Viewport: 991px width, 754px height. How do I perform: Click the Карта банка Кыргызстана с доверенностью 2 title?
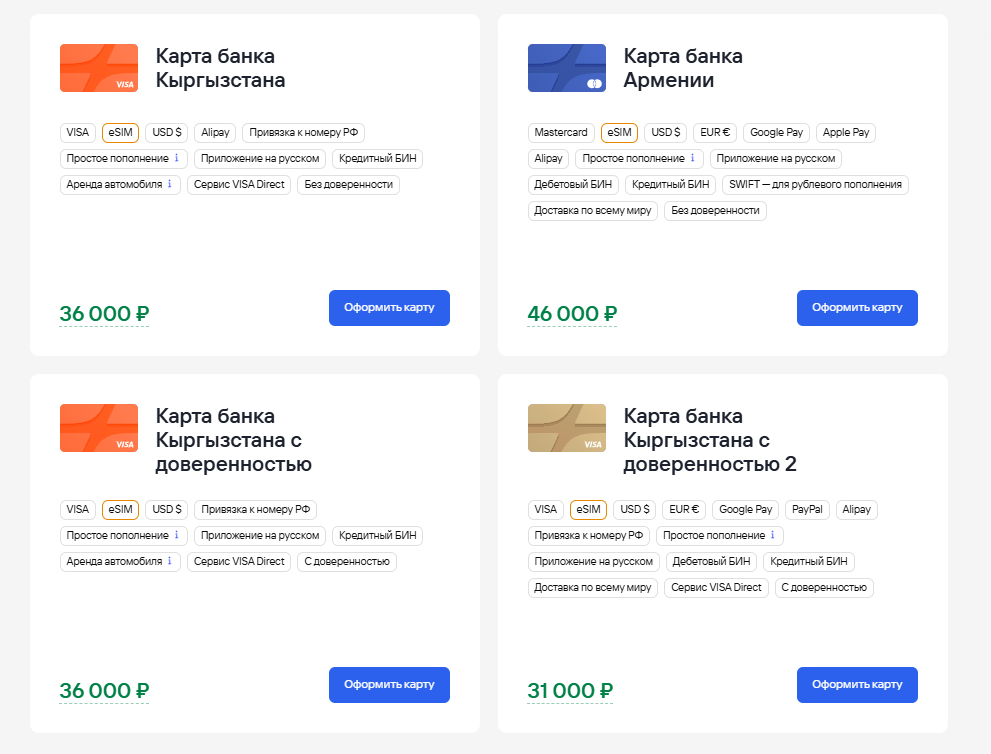click(x=710, y=440)
